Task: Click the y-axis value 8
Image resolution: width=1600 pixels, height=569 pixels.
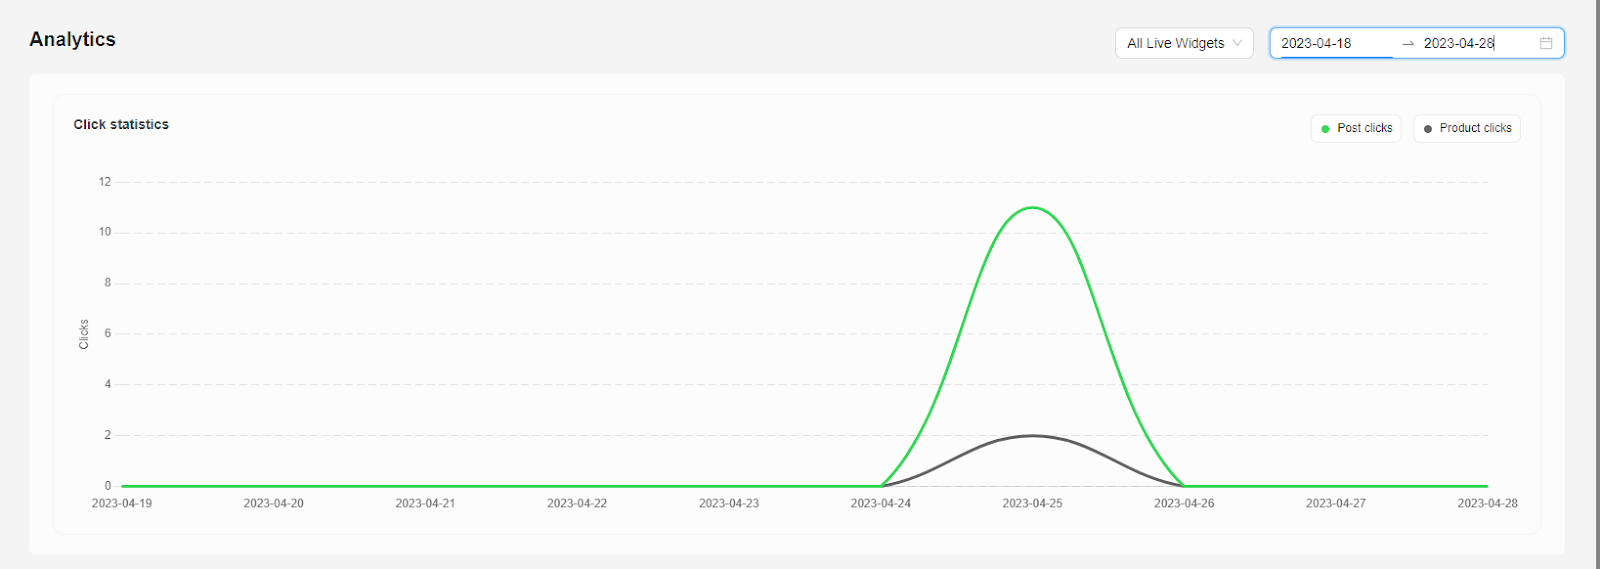Action: click(x=108, y=283)
